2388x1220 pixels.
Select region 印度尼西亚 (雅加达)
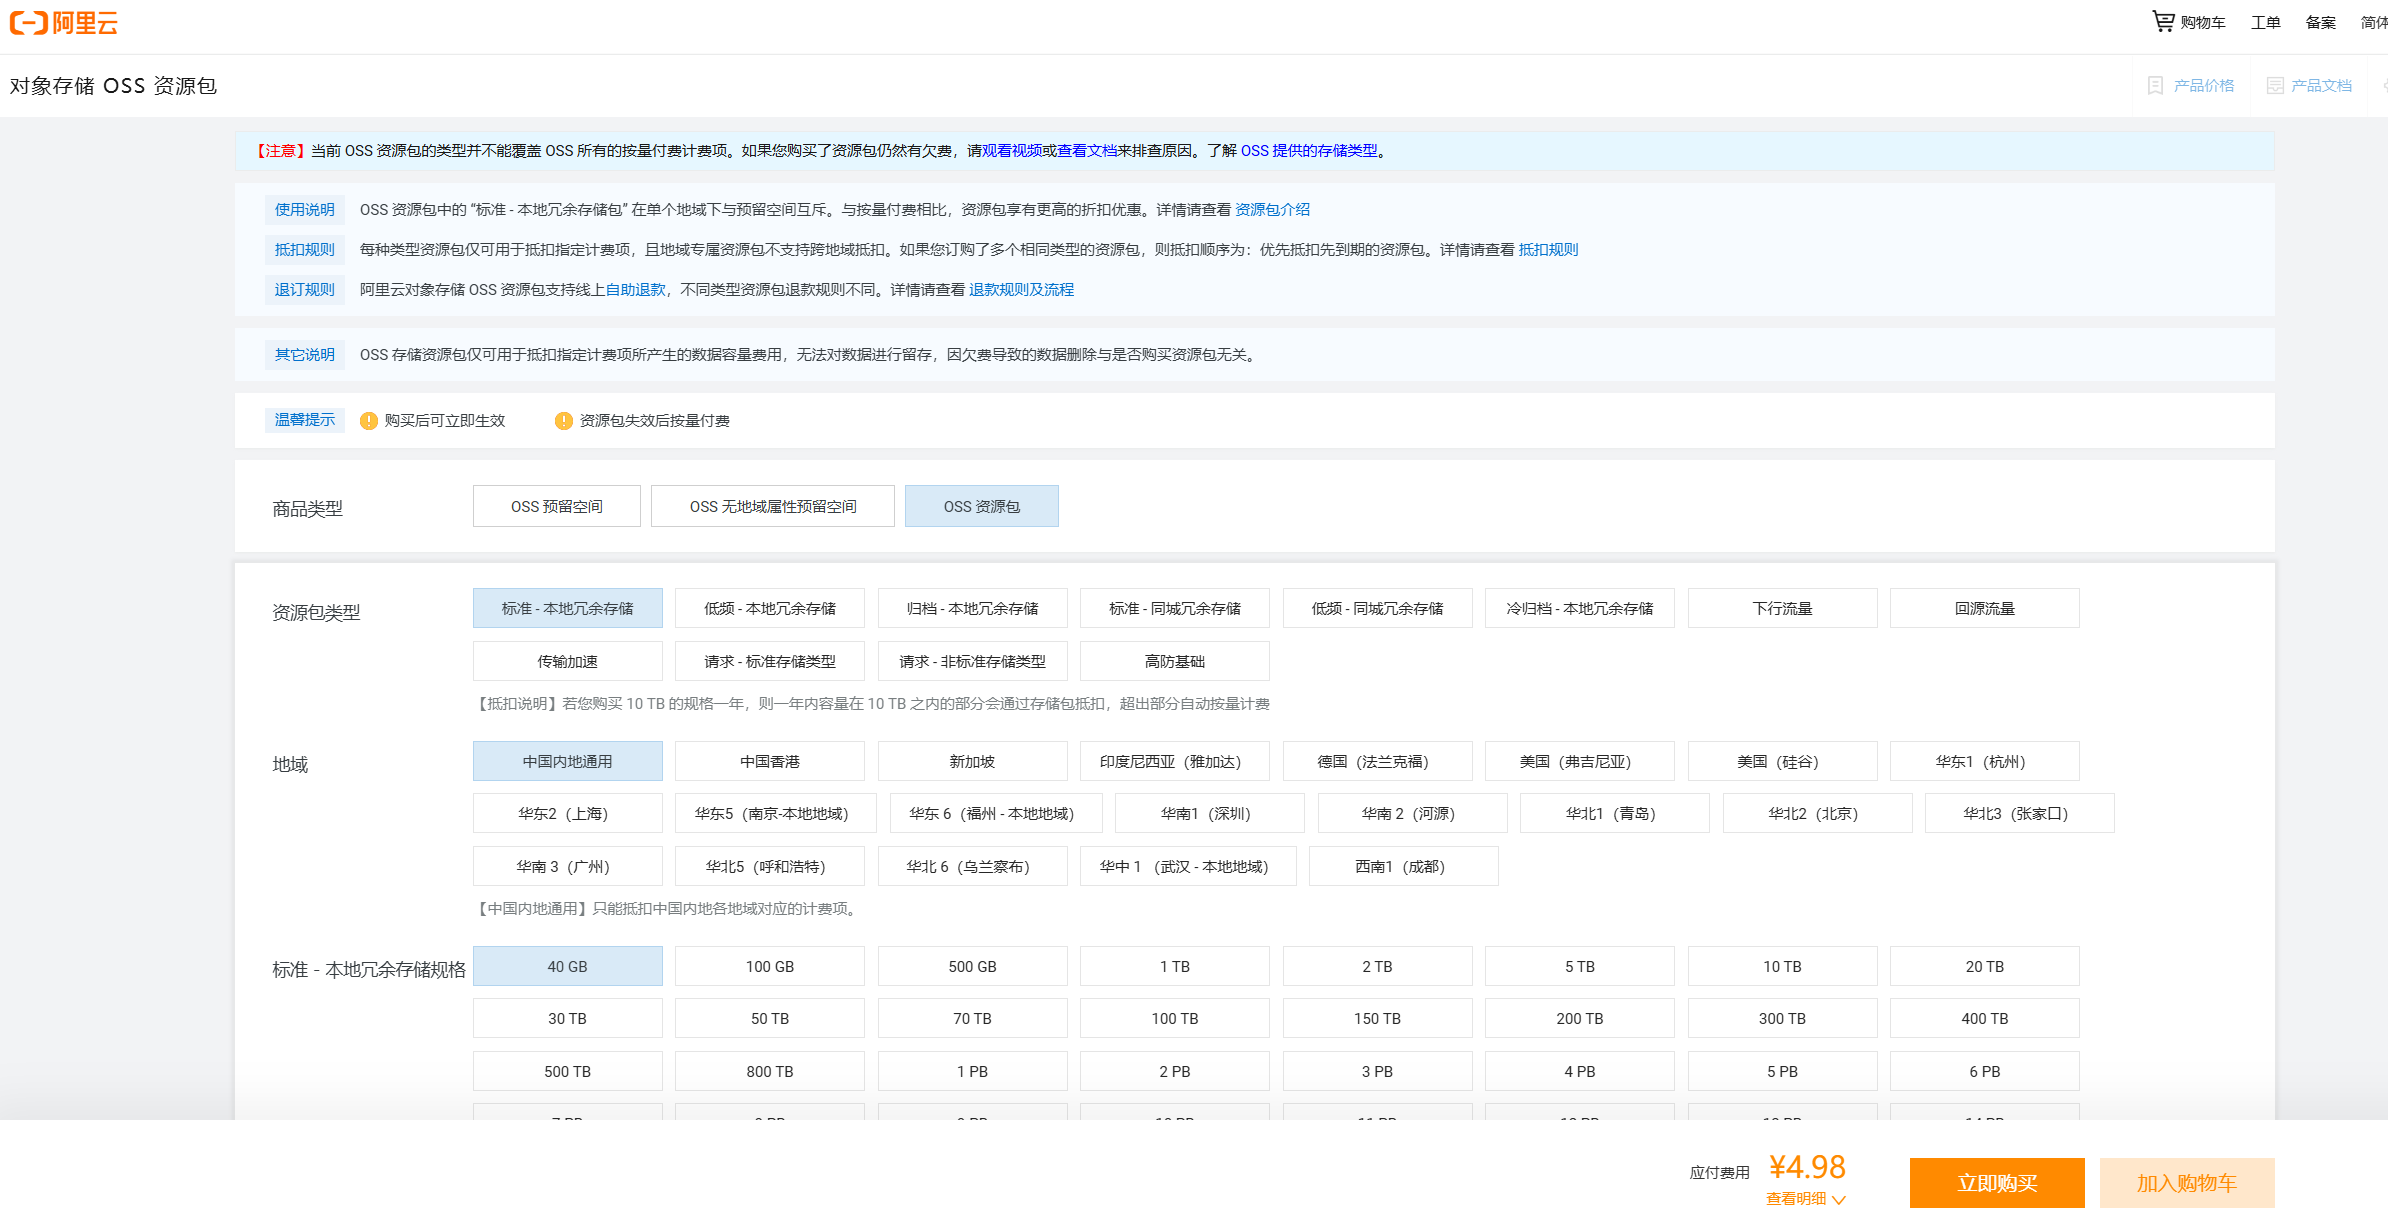(x=1175, y=762)
